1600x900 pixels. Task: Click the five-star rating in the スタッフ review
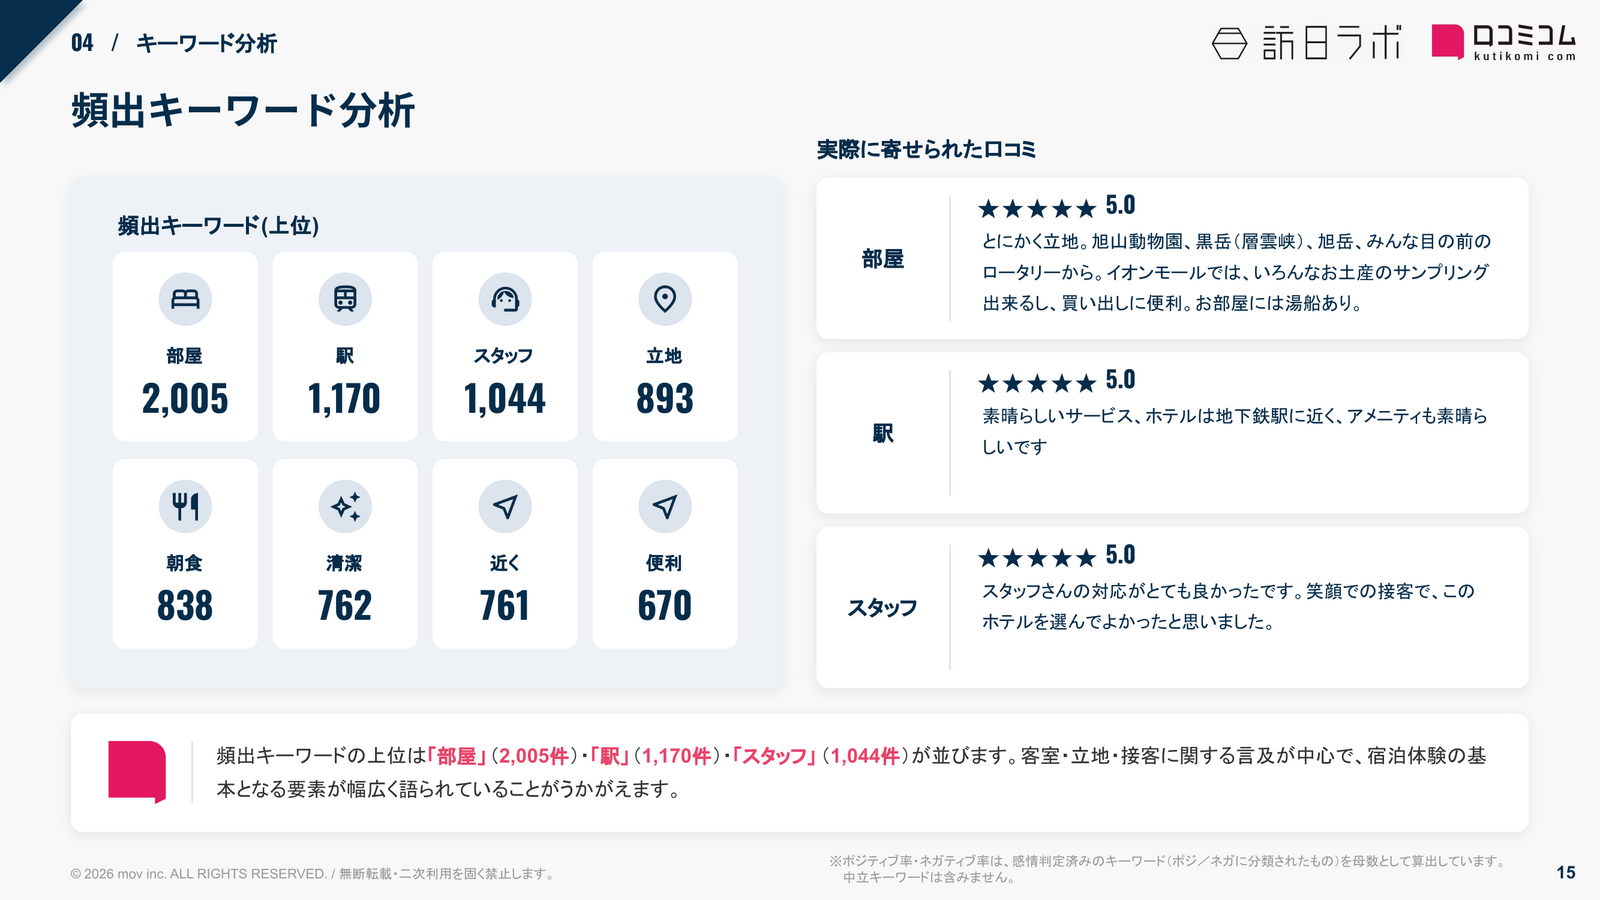point(1037,558)
